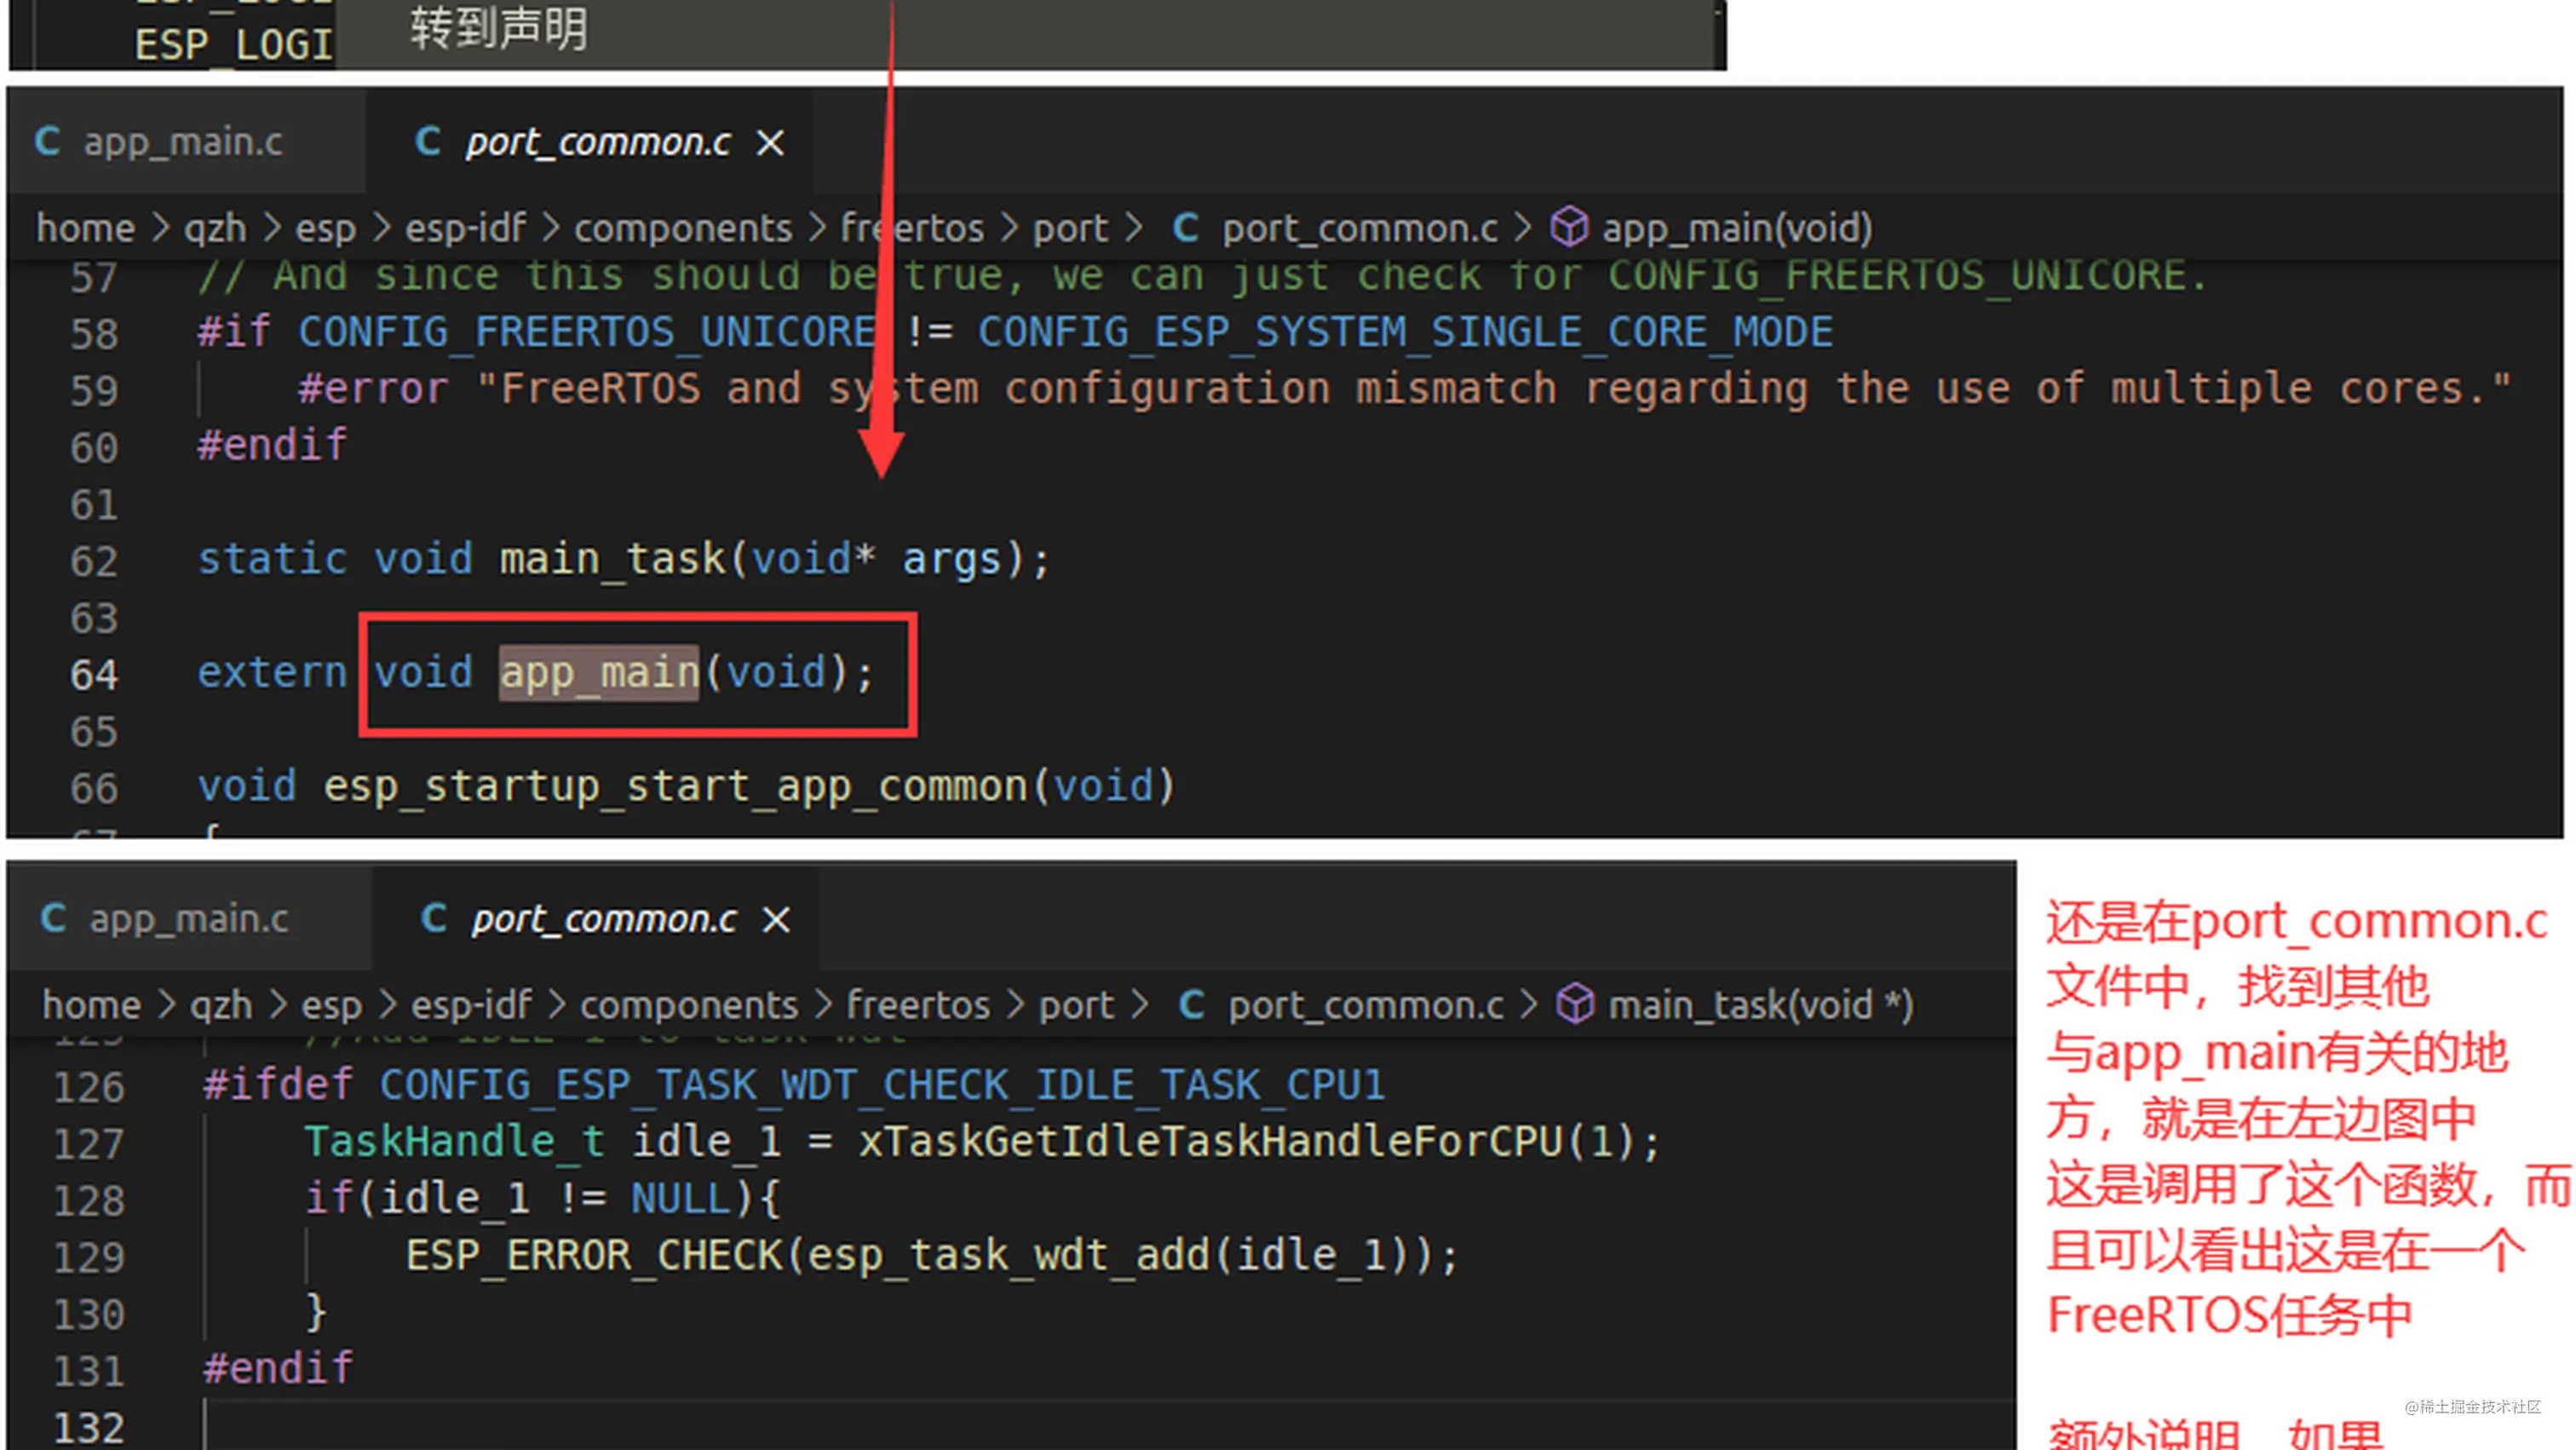Open home breadcrumb in upper editor
This screenshot has height=1450, width=2576.
pos(86,228)
